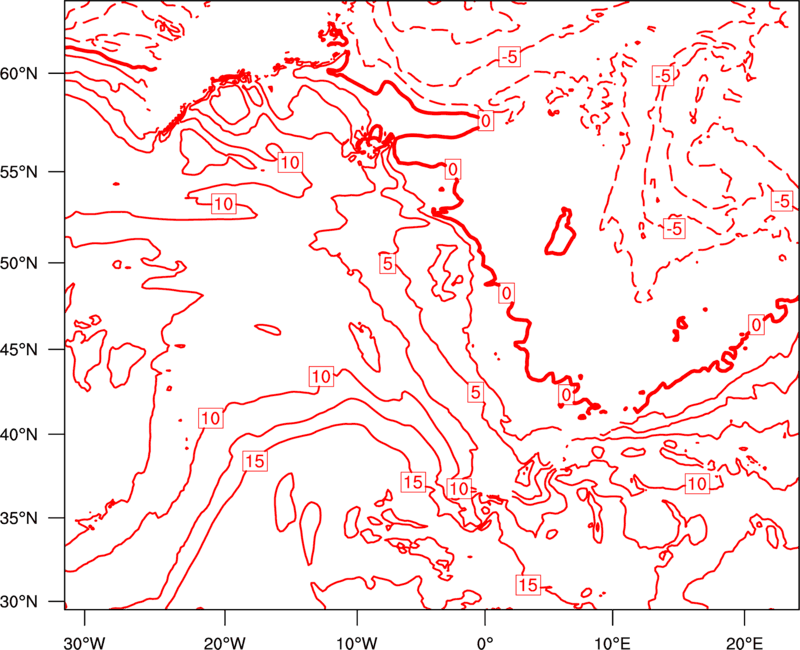Click the 40°N latitude axis label
The image size is (800, 650).
(x=19, y=435)
